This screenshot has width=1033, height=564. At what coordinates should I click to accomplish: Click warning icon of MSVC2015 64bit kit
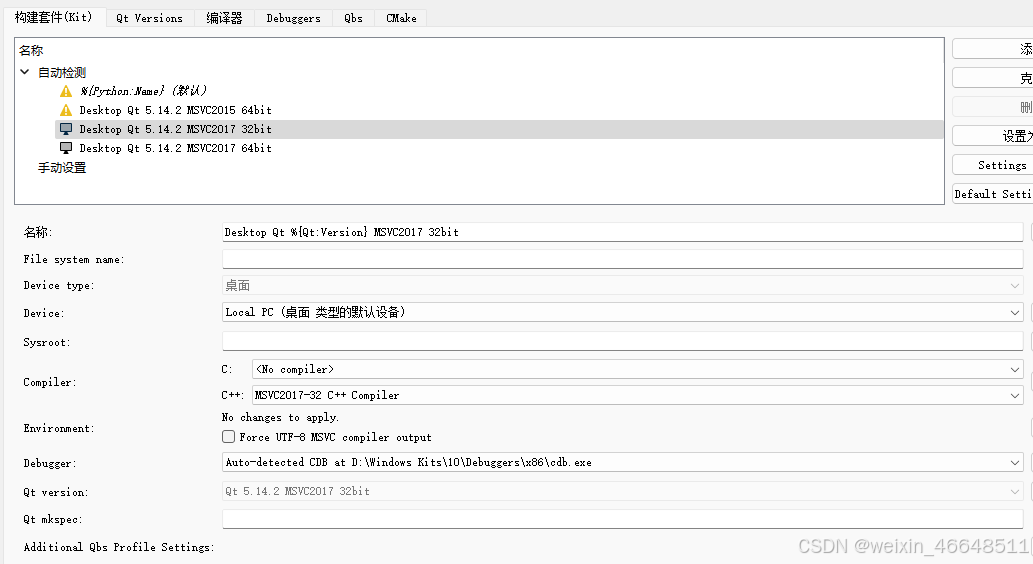[66, 110]
